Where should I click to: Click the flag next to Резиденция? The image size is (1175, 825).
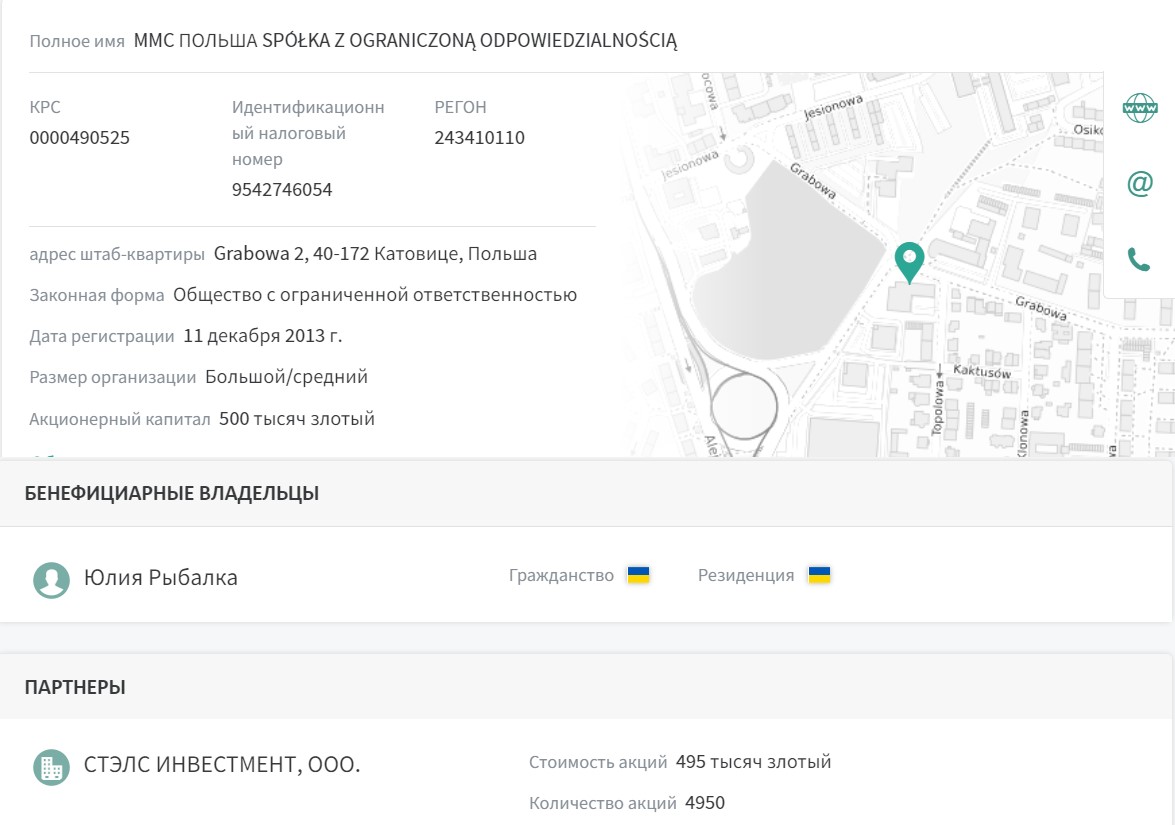[x=819, y=575]
